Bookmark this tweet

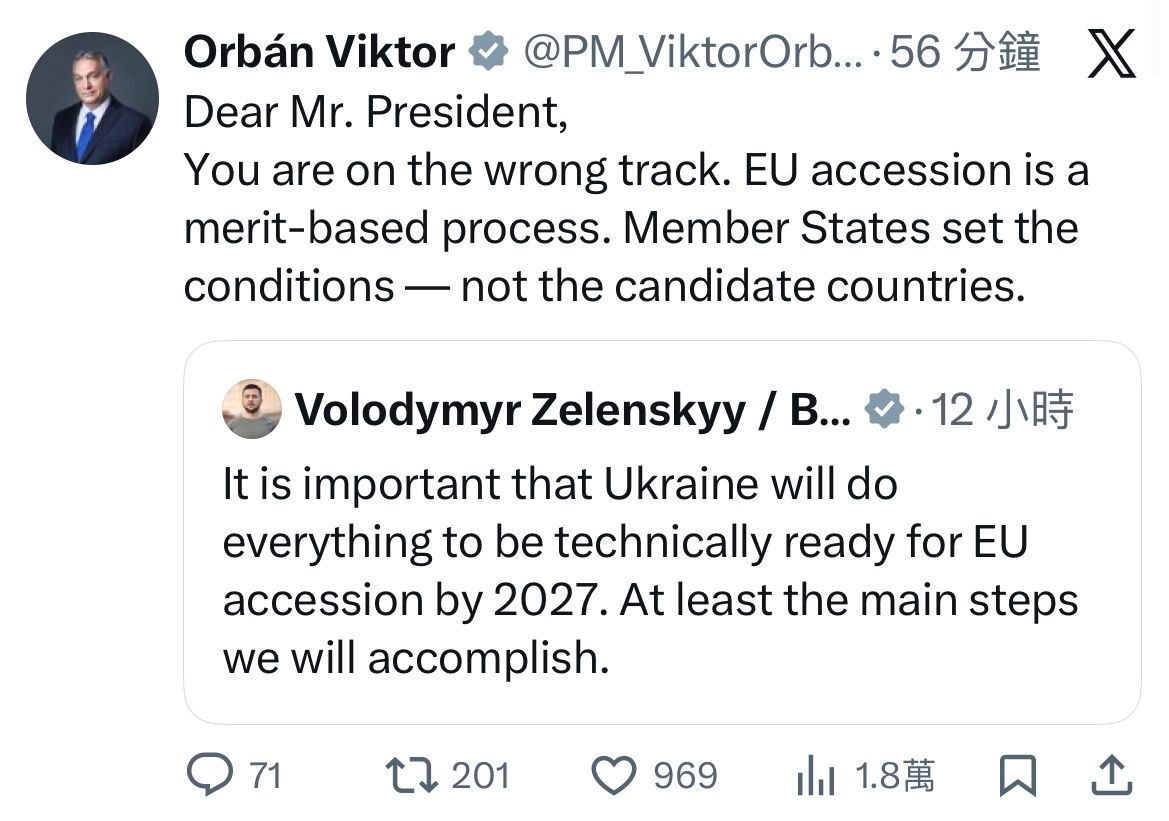1017,776
